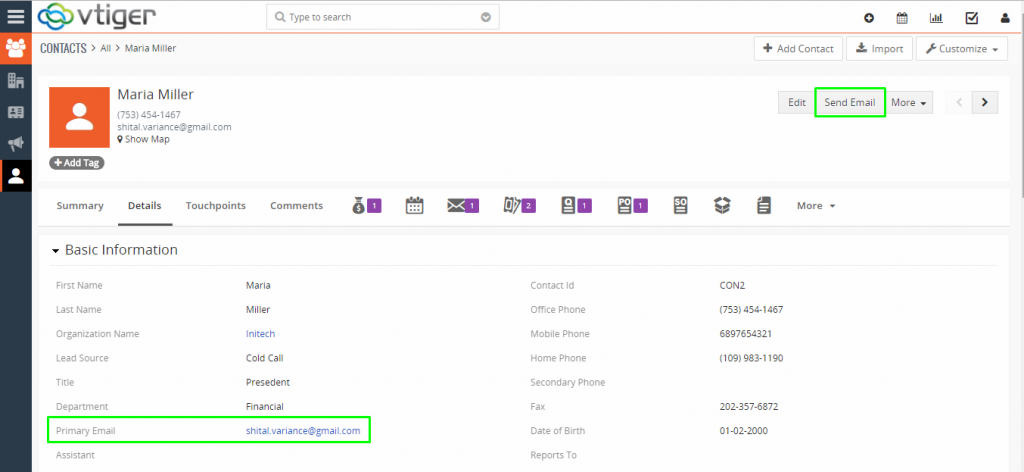Switch to the Touchpoints tab
This screenshot has width=1024, height=472.
[x=216, y=206]
